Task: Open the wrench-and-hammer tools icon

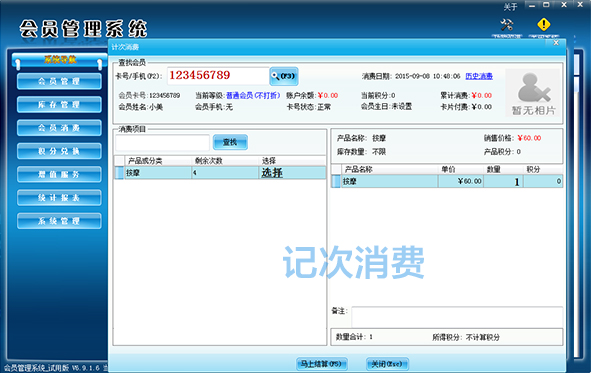Action: pyautogui.click(x=507, y=25)
